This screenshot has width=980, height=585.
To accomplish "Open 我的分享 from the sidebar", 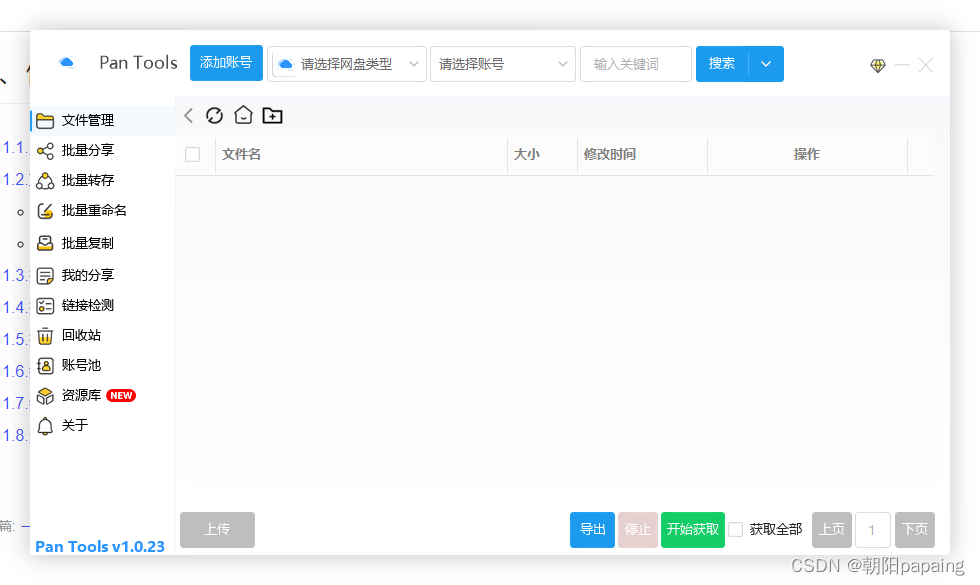I will tap(103, 275).
